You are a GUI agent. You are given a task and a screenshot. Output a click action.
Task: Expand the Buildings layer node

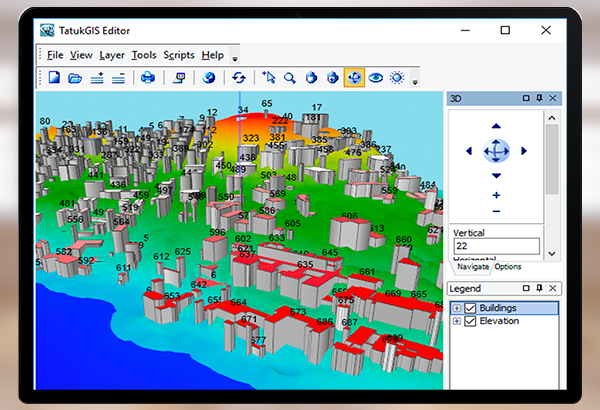pos(457,308)
